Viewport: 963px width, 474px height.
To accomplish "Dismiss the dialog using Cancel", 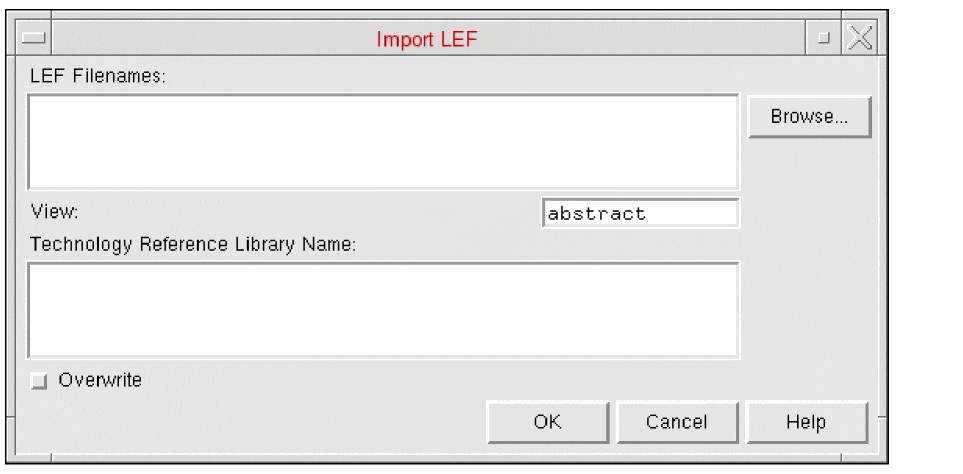I will click(x=677, y=422).
